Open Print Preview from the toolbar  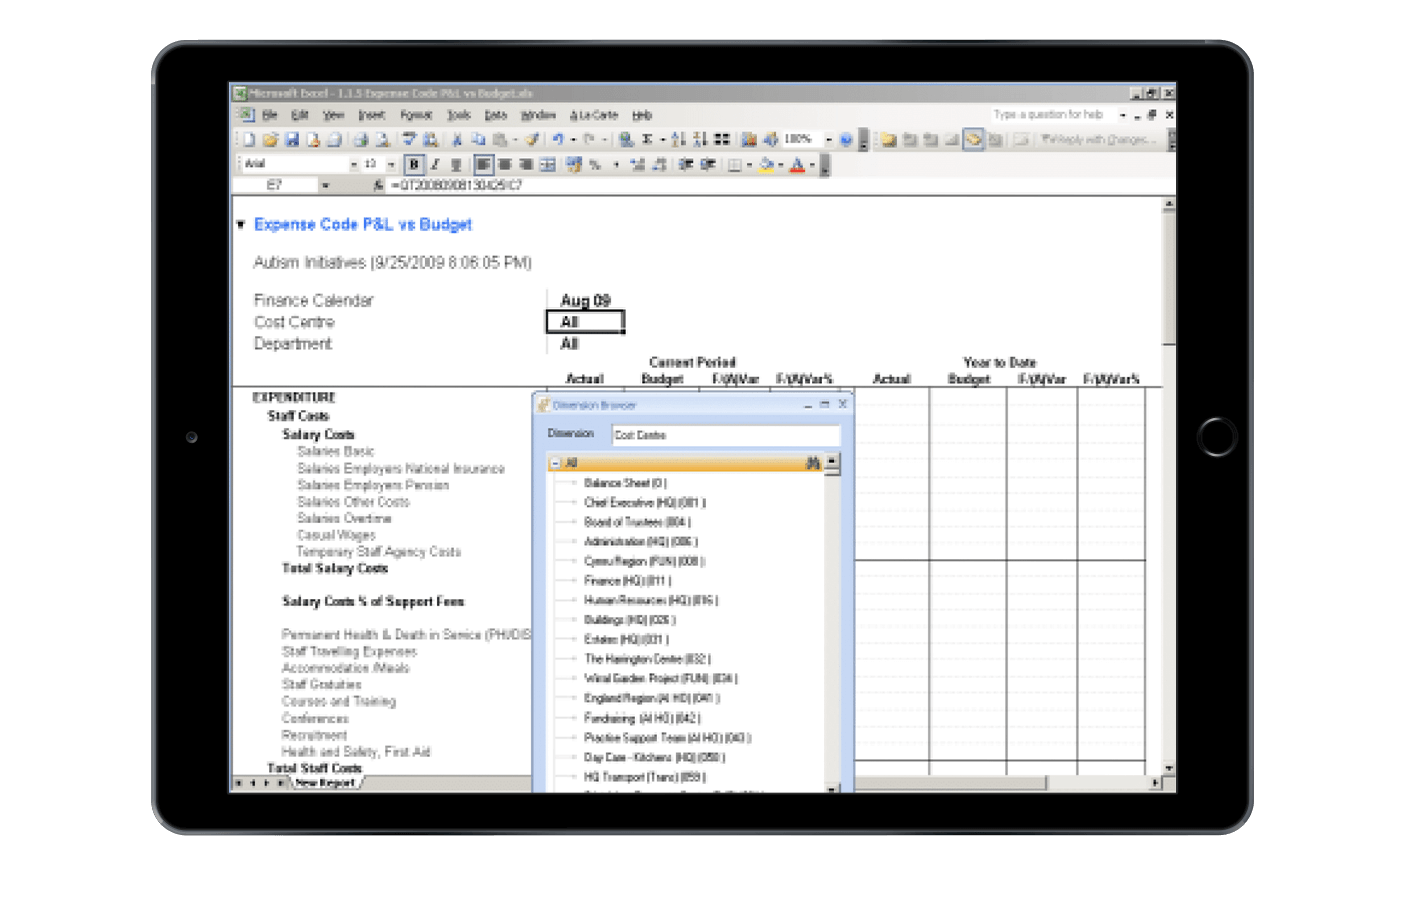point(382,140)
